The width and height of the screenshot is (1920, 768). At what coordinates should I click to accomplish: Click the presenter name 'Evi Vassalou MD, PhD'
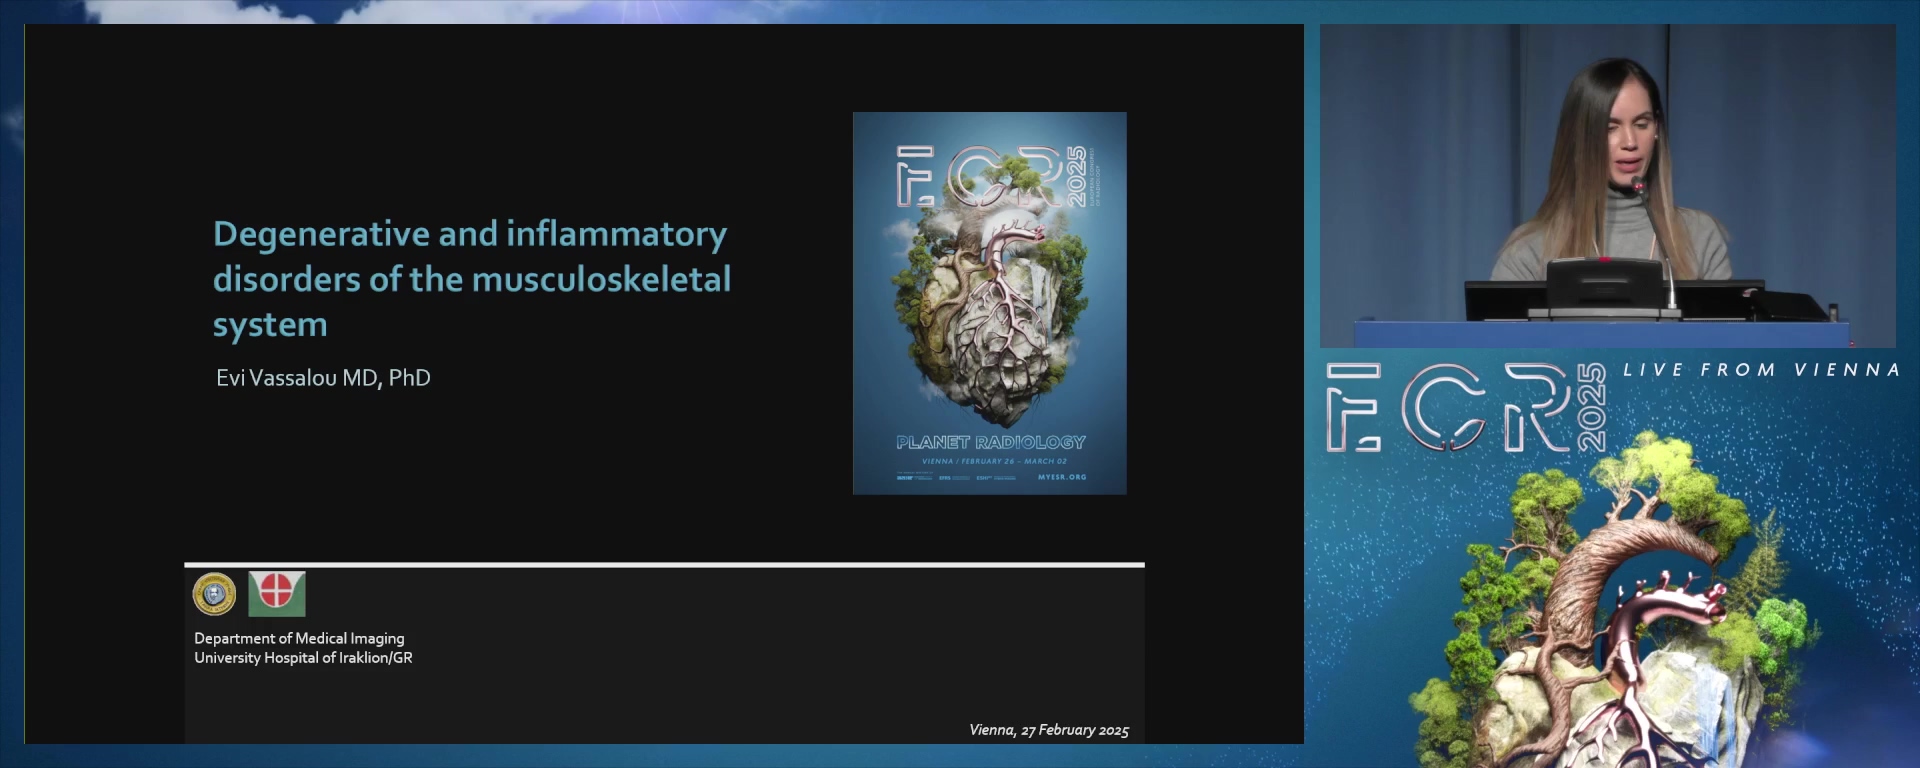point(323,378)
